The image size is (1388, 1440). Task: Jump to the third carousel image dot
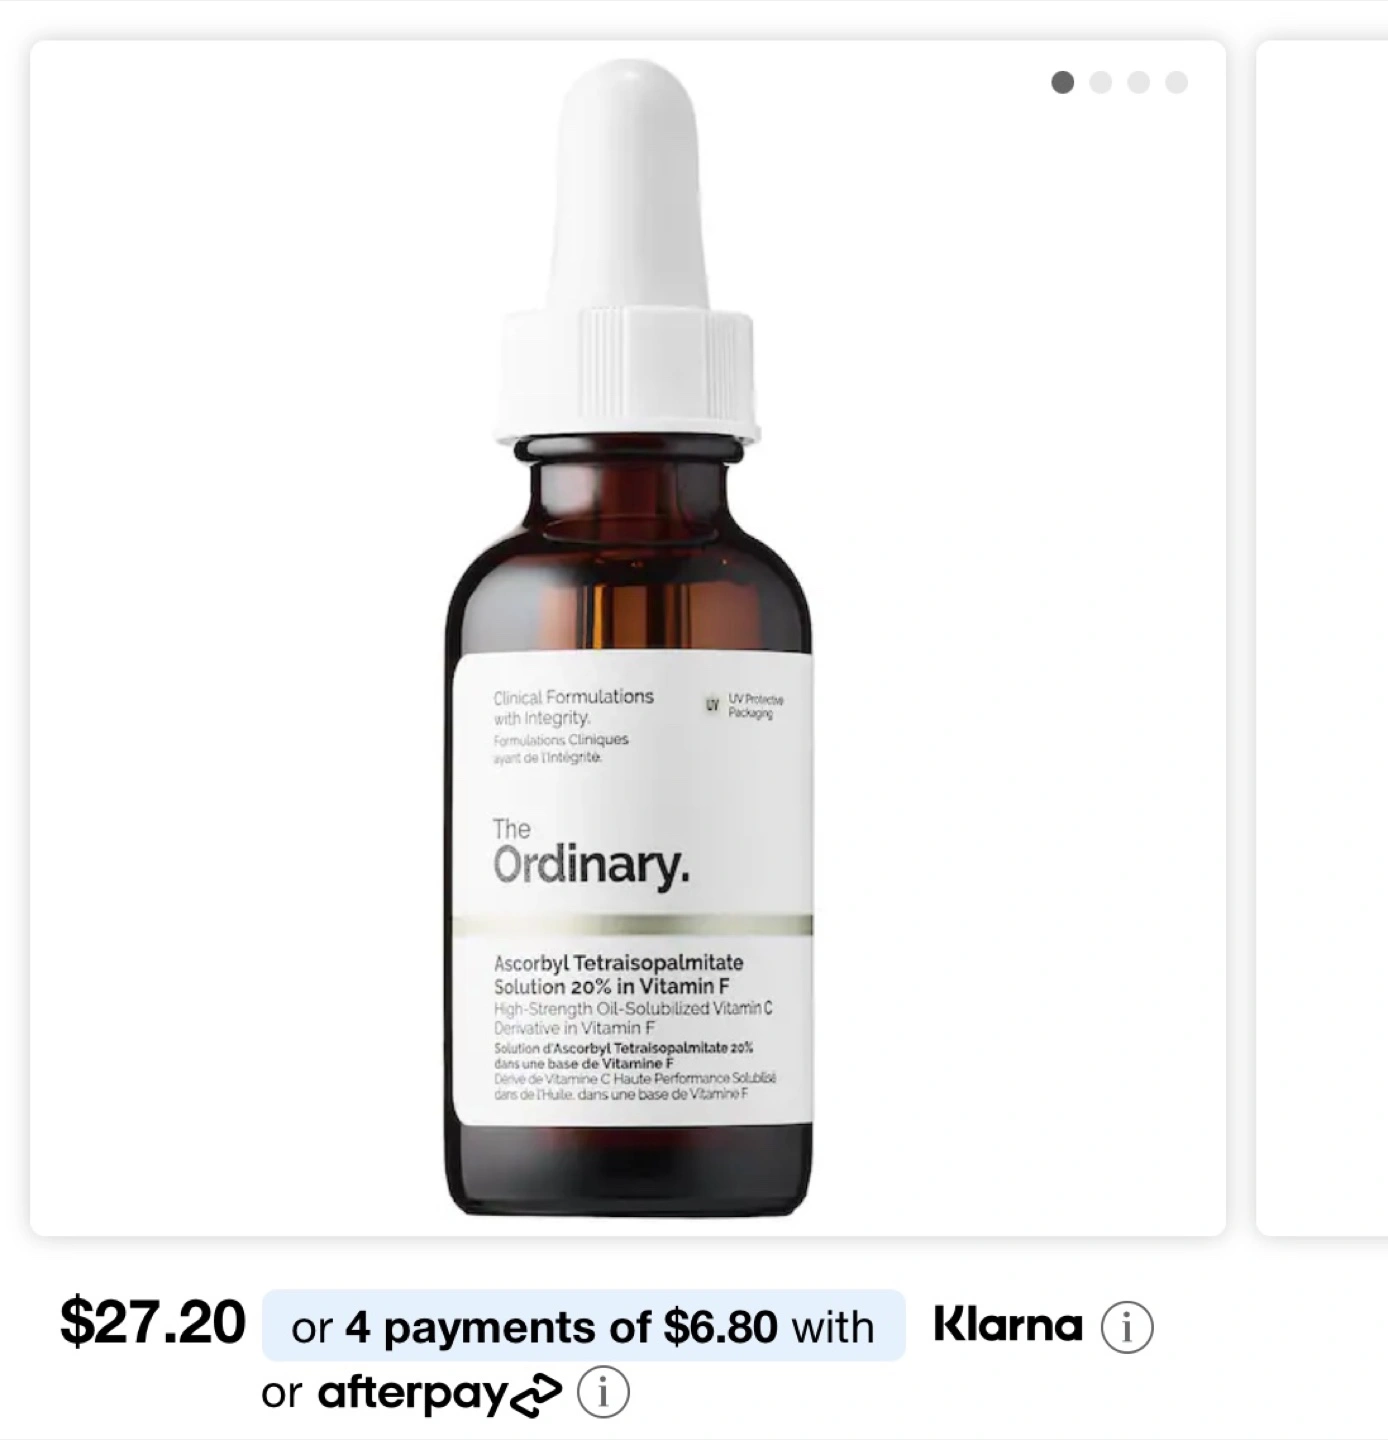1139,82
